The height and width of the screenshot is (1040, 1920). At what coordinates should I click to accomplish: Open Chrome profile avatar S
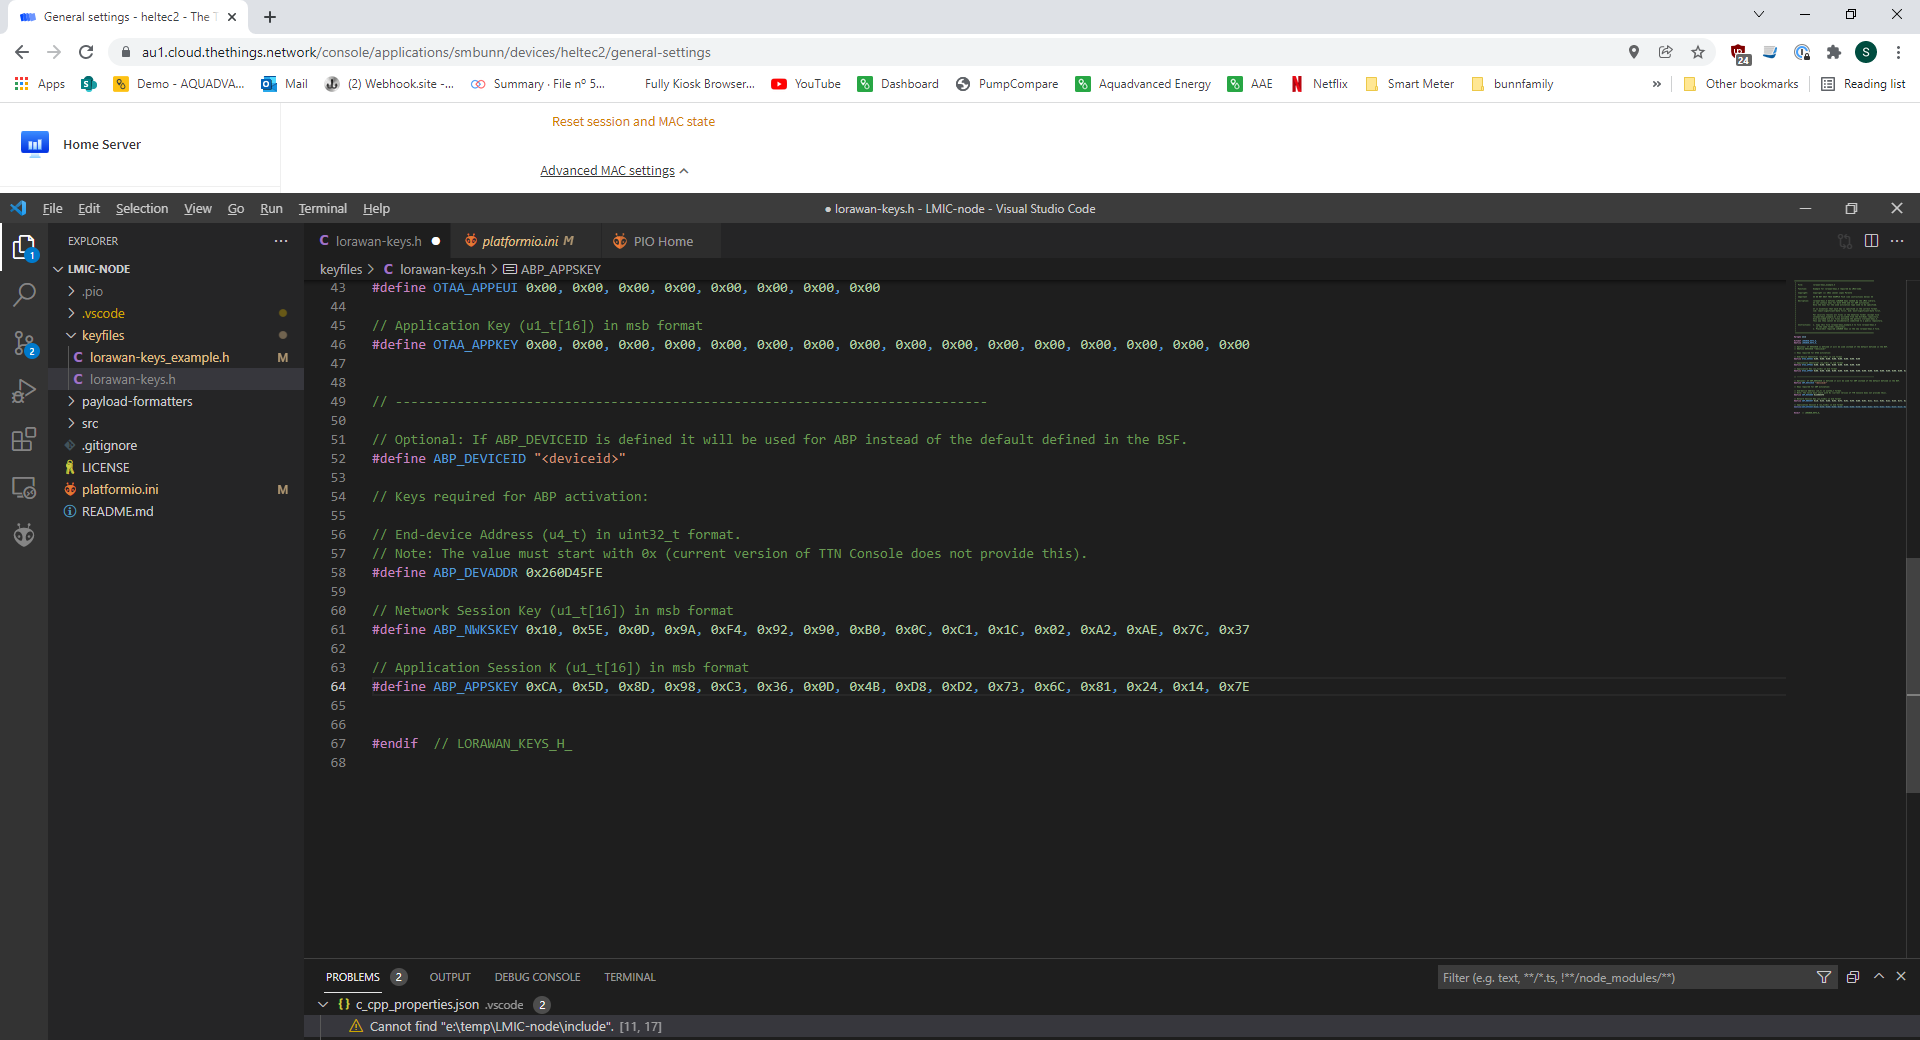point(1866,52)
